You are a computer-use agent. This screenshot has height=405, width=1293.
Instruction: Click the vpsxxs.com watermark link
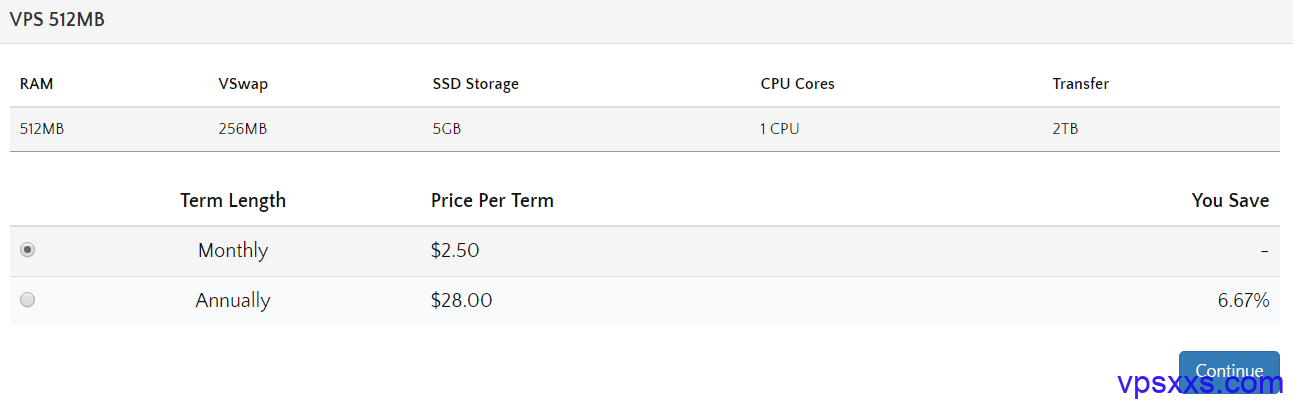[x=1198, y=382]
